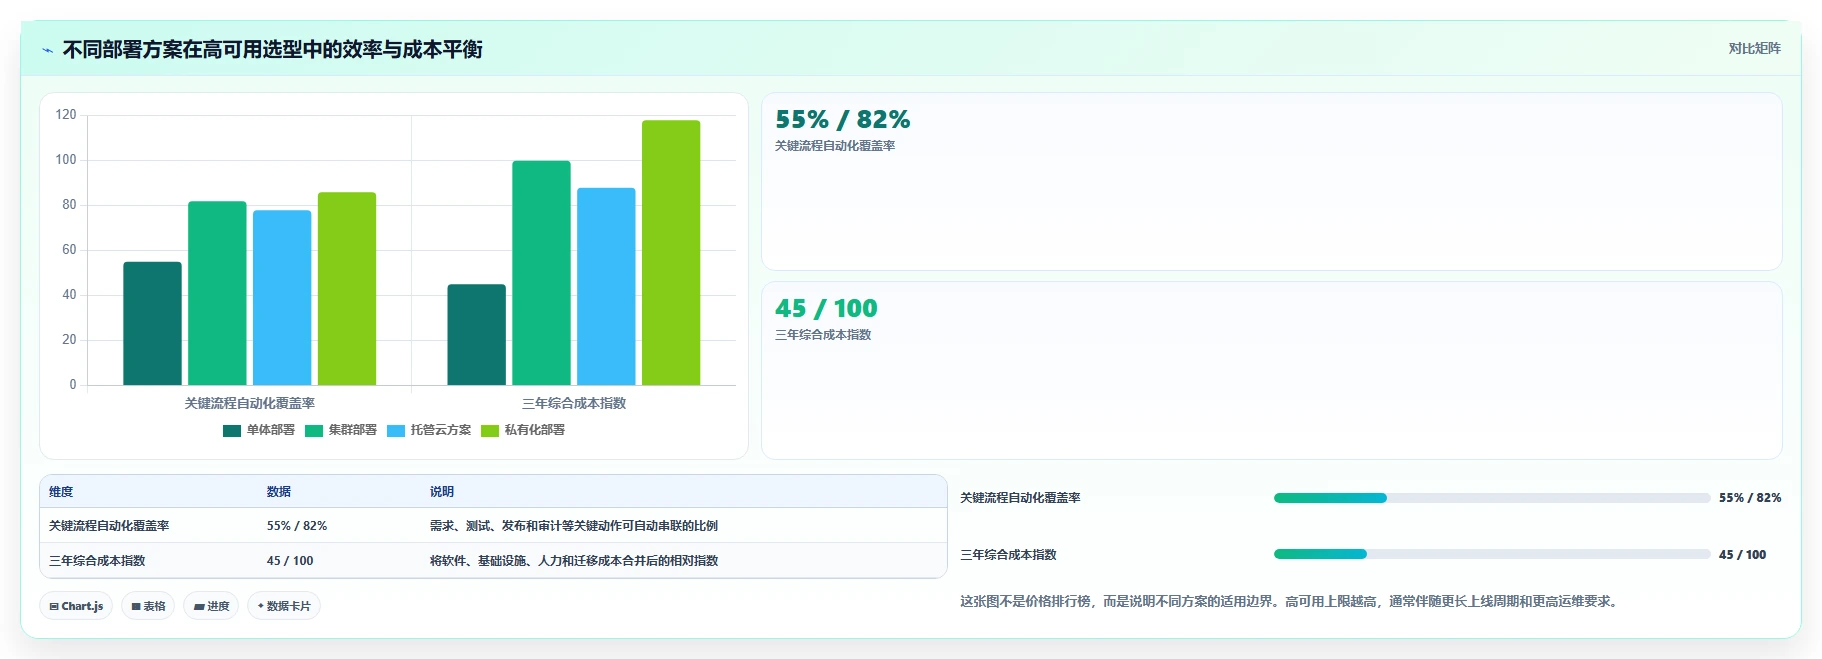Click the header icon beside the title
Screen dimensions: 1822x659
tap(47, 50)
